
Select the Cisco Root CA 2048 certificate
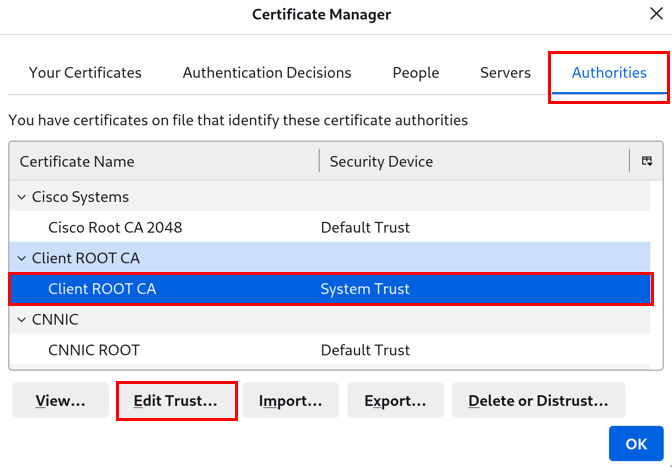click(x=115, y=227)
